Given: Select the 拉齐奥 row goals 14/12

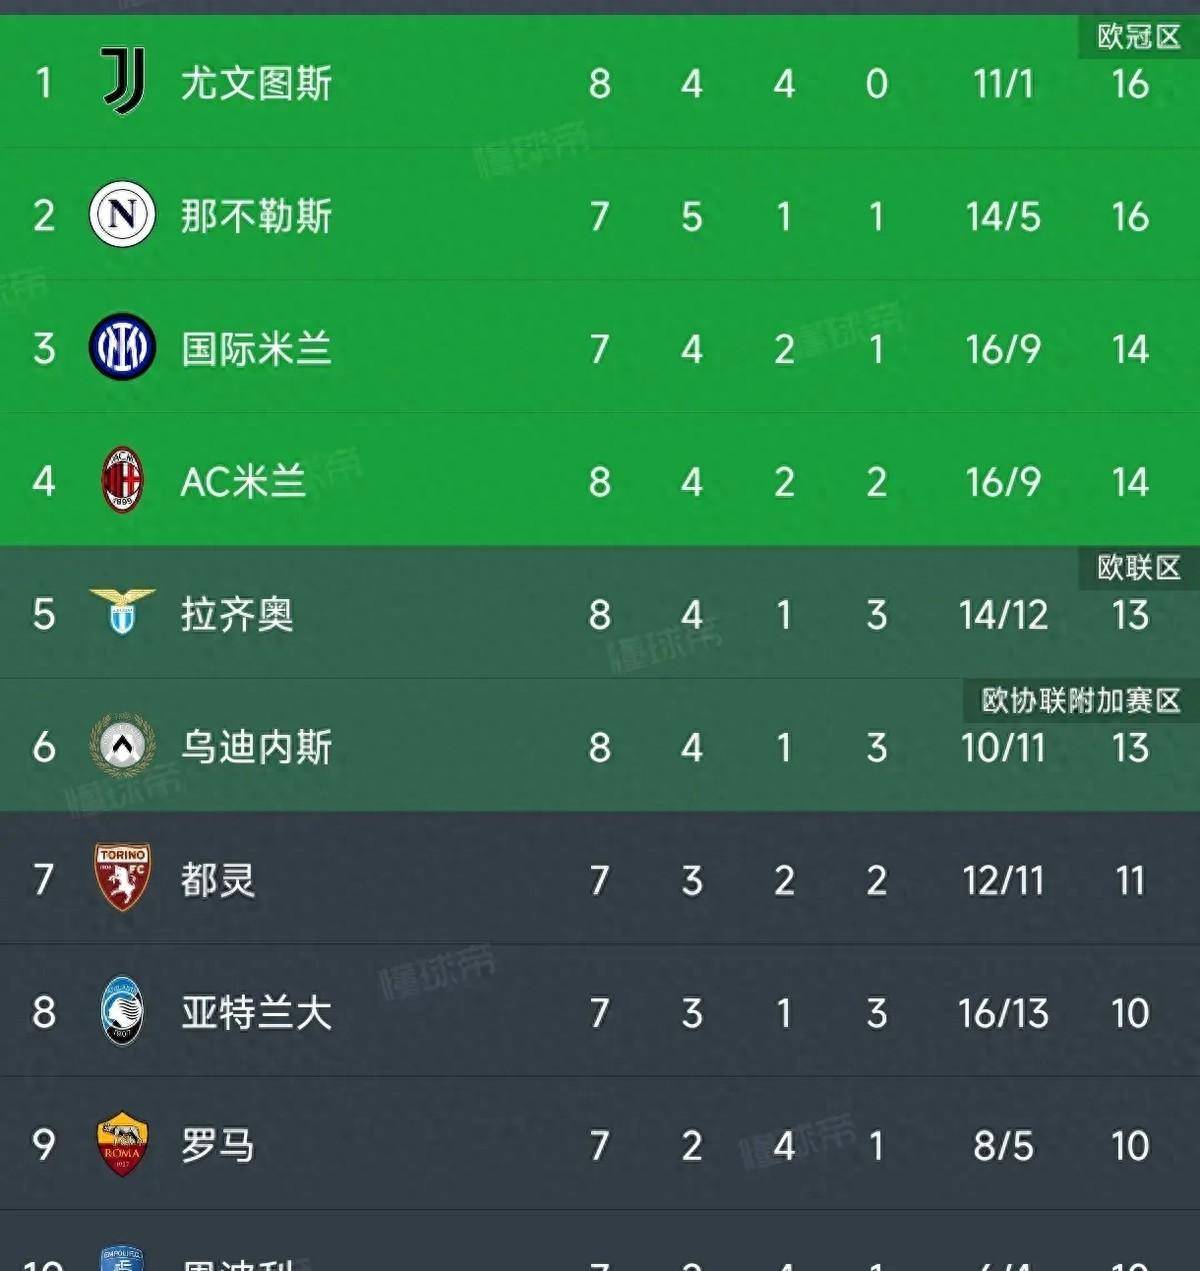Looking at the screenshot, I should click(x=1003, y=615).
